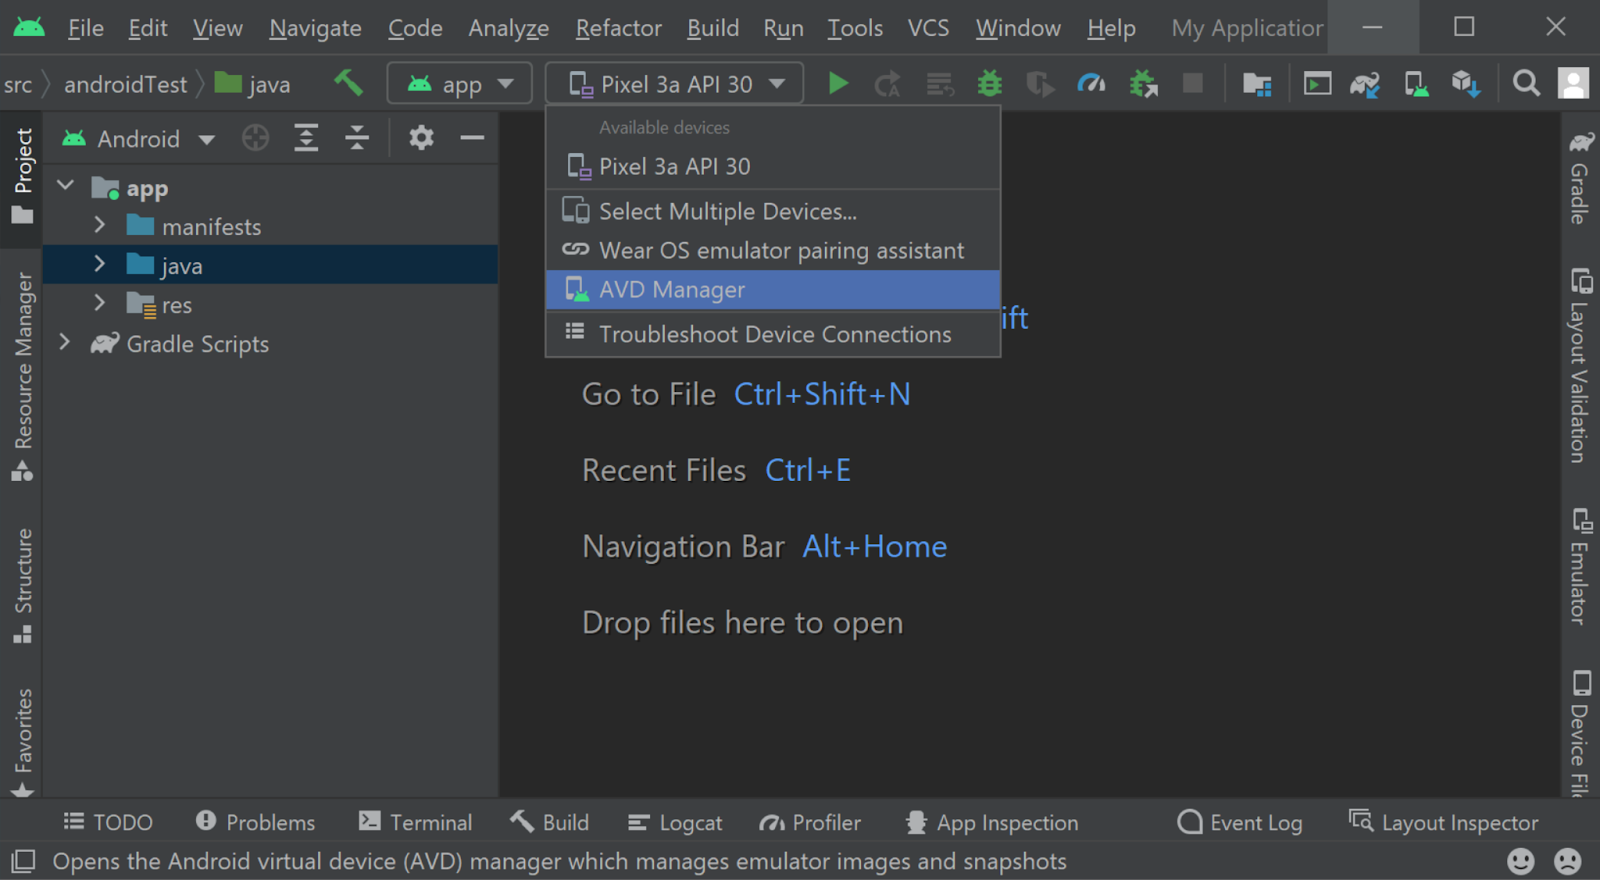Open the Event Log
This screenshot has width=1600, height=880.
(1240, 822)
